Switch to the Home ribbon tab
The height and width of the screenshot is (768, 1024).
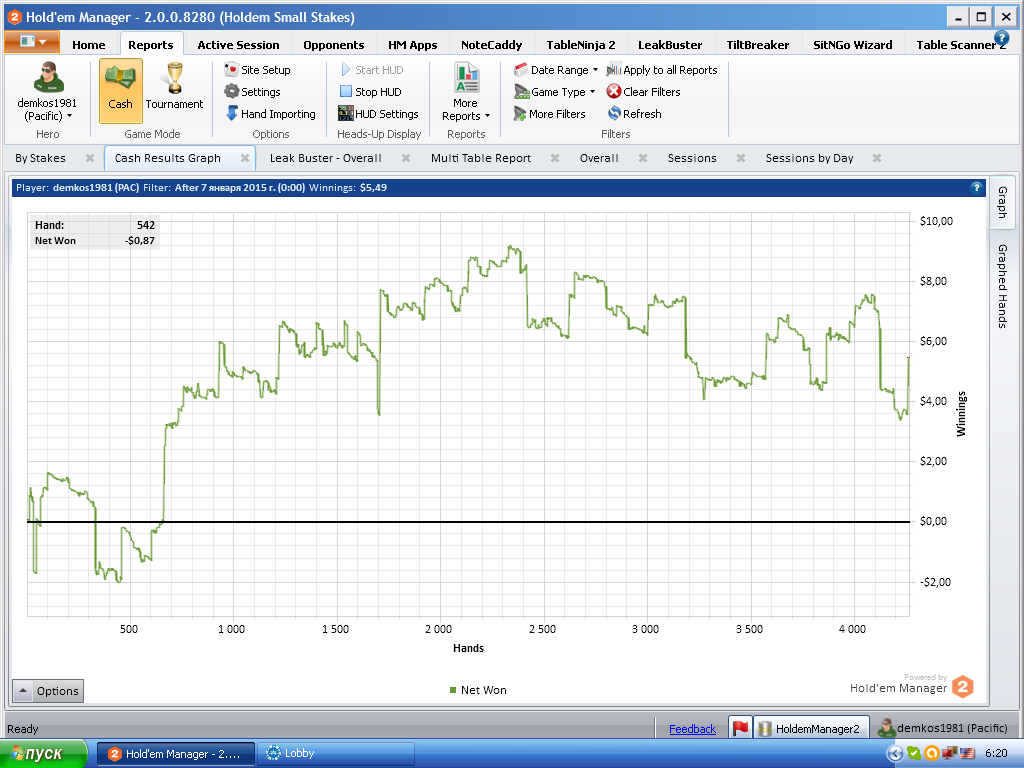coord(89,44)
